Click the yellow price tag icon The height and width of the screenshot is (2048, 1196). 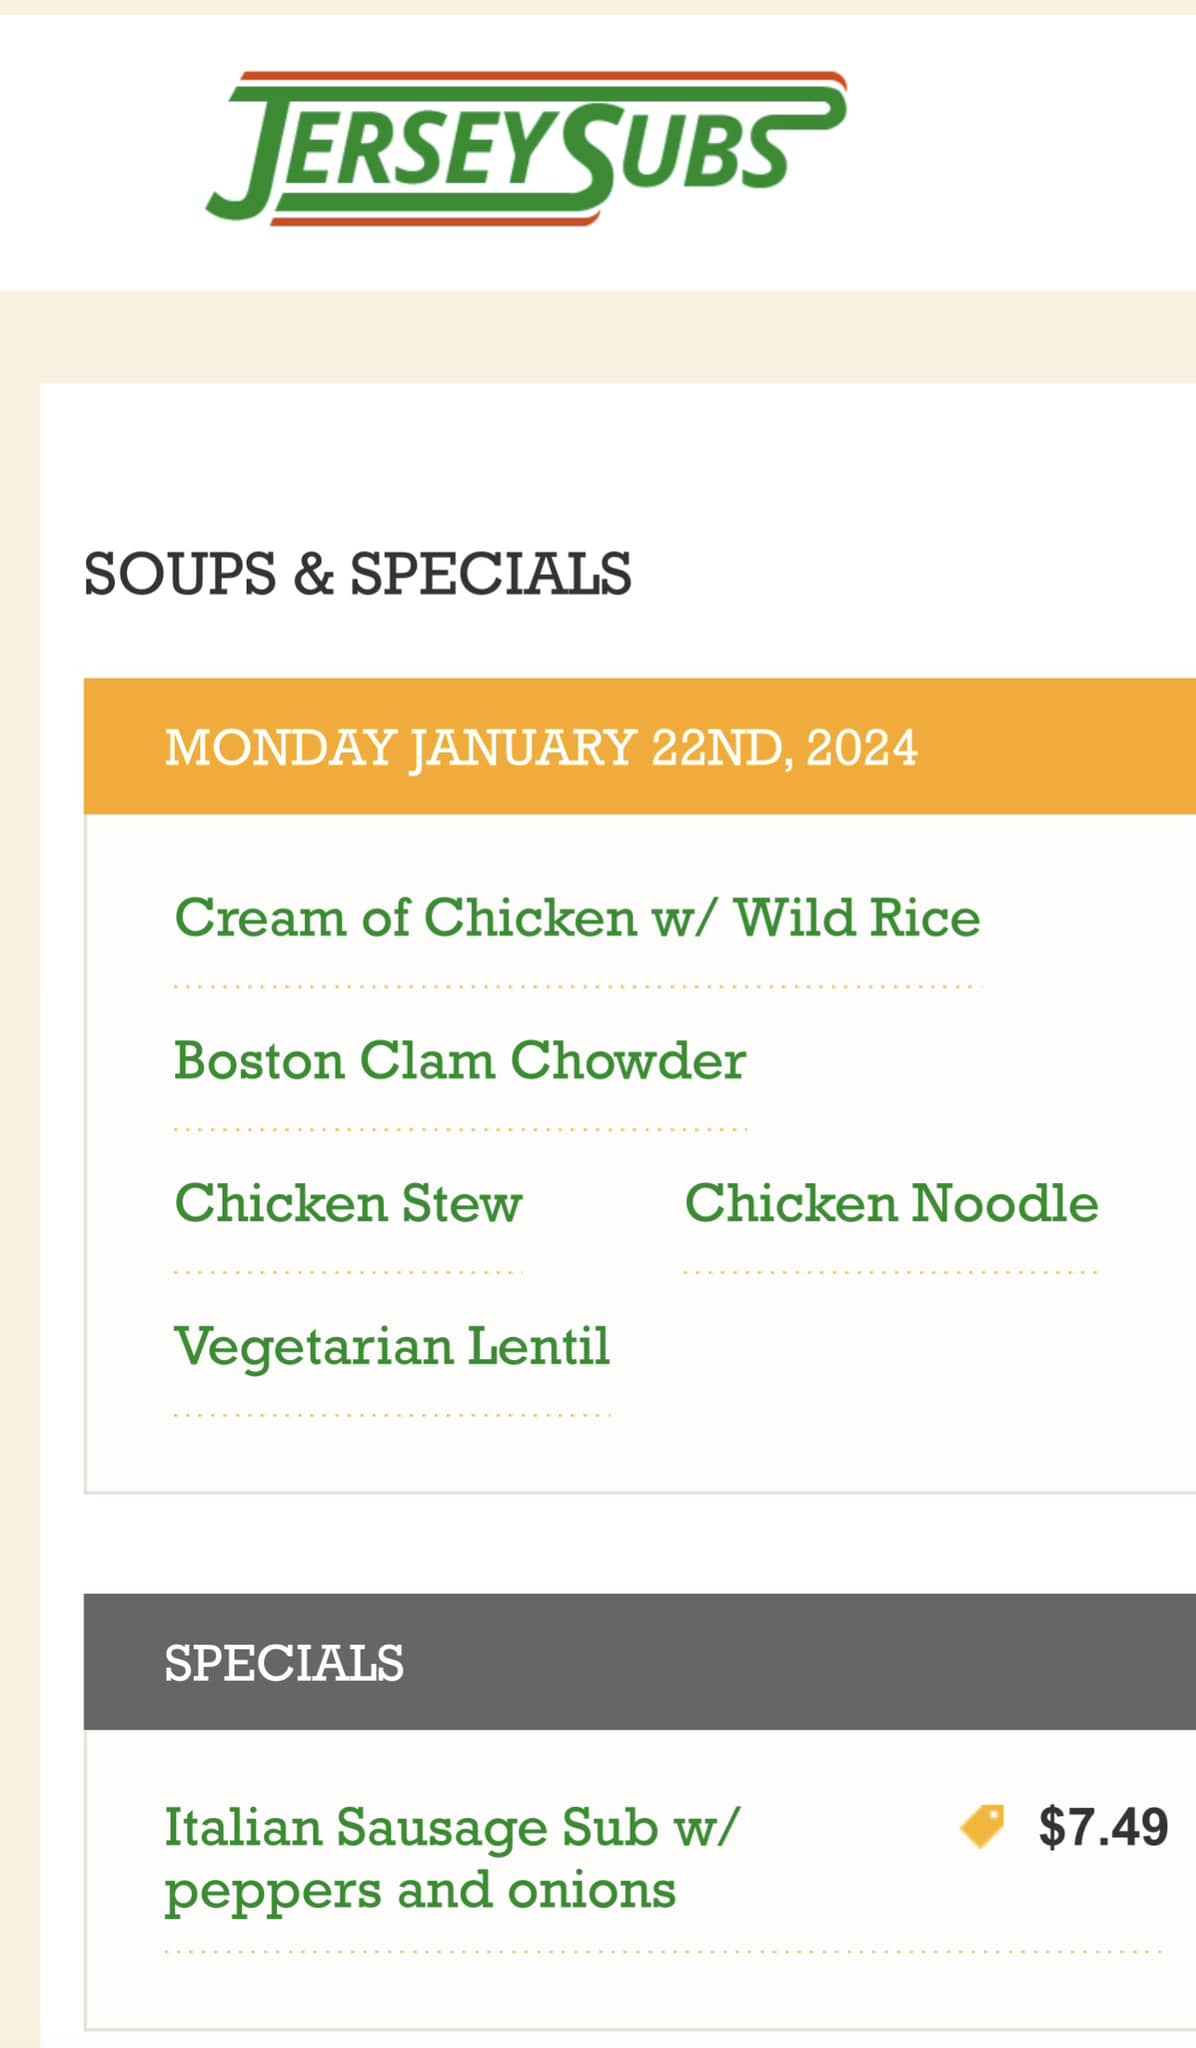tap(982, 1826)
